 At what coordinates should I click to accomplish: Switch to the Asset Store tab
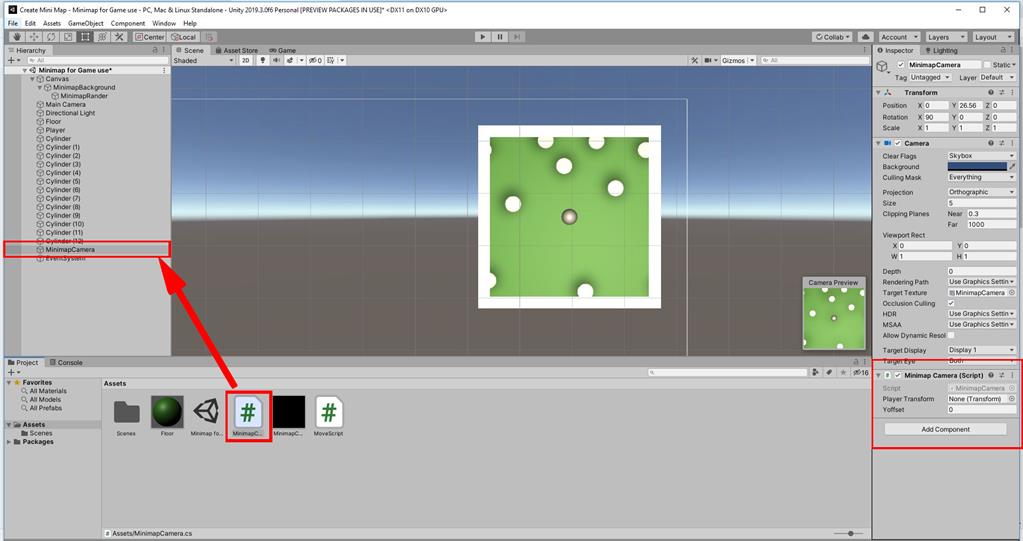coord(236,50)
